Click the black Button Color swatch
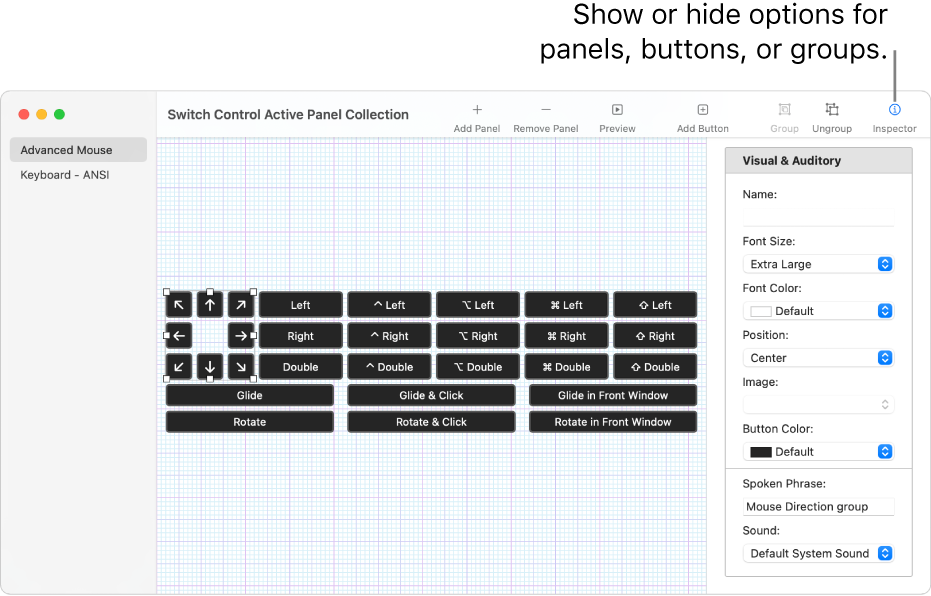The height and width of the screenshot is (596, 931). [x=761, y=452]
